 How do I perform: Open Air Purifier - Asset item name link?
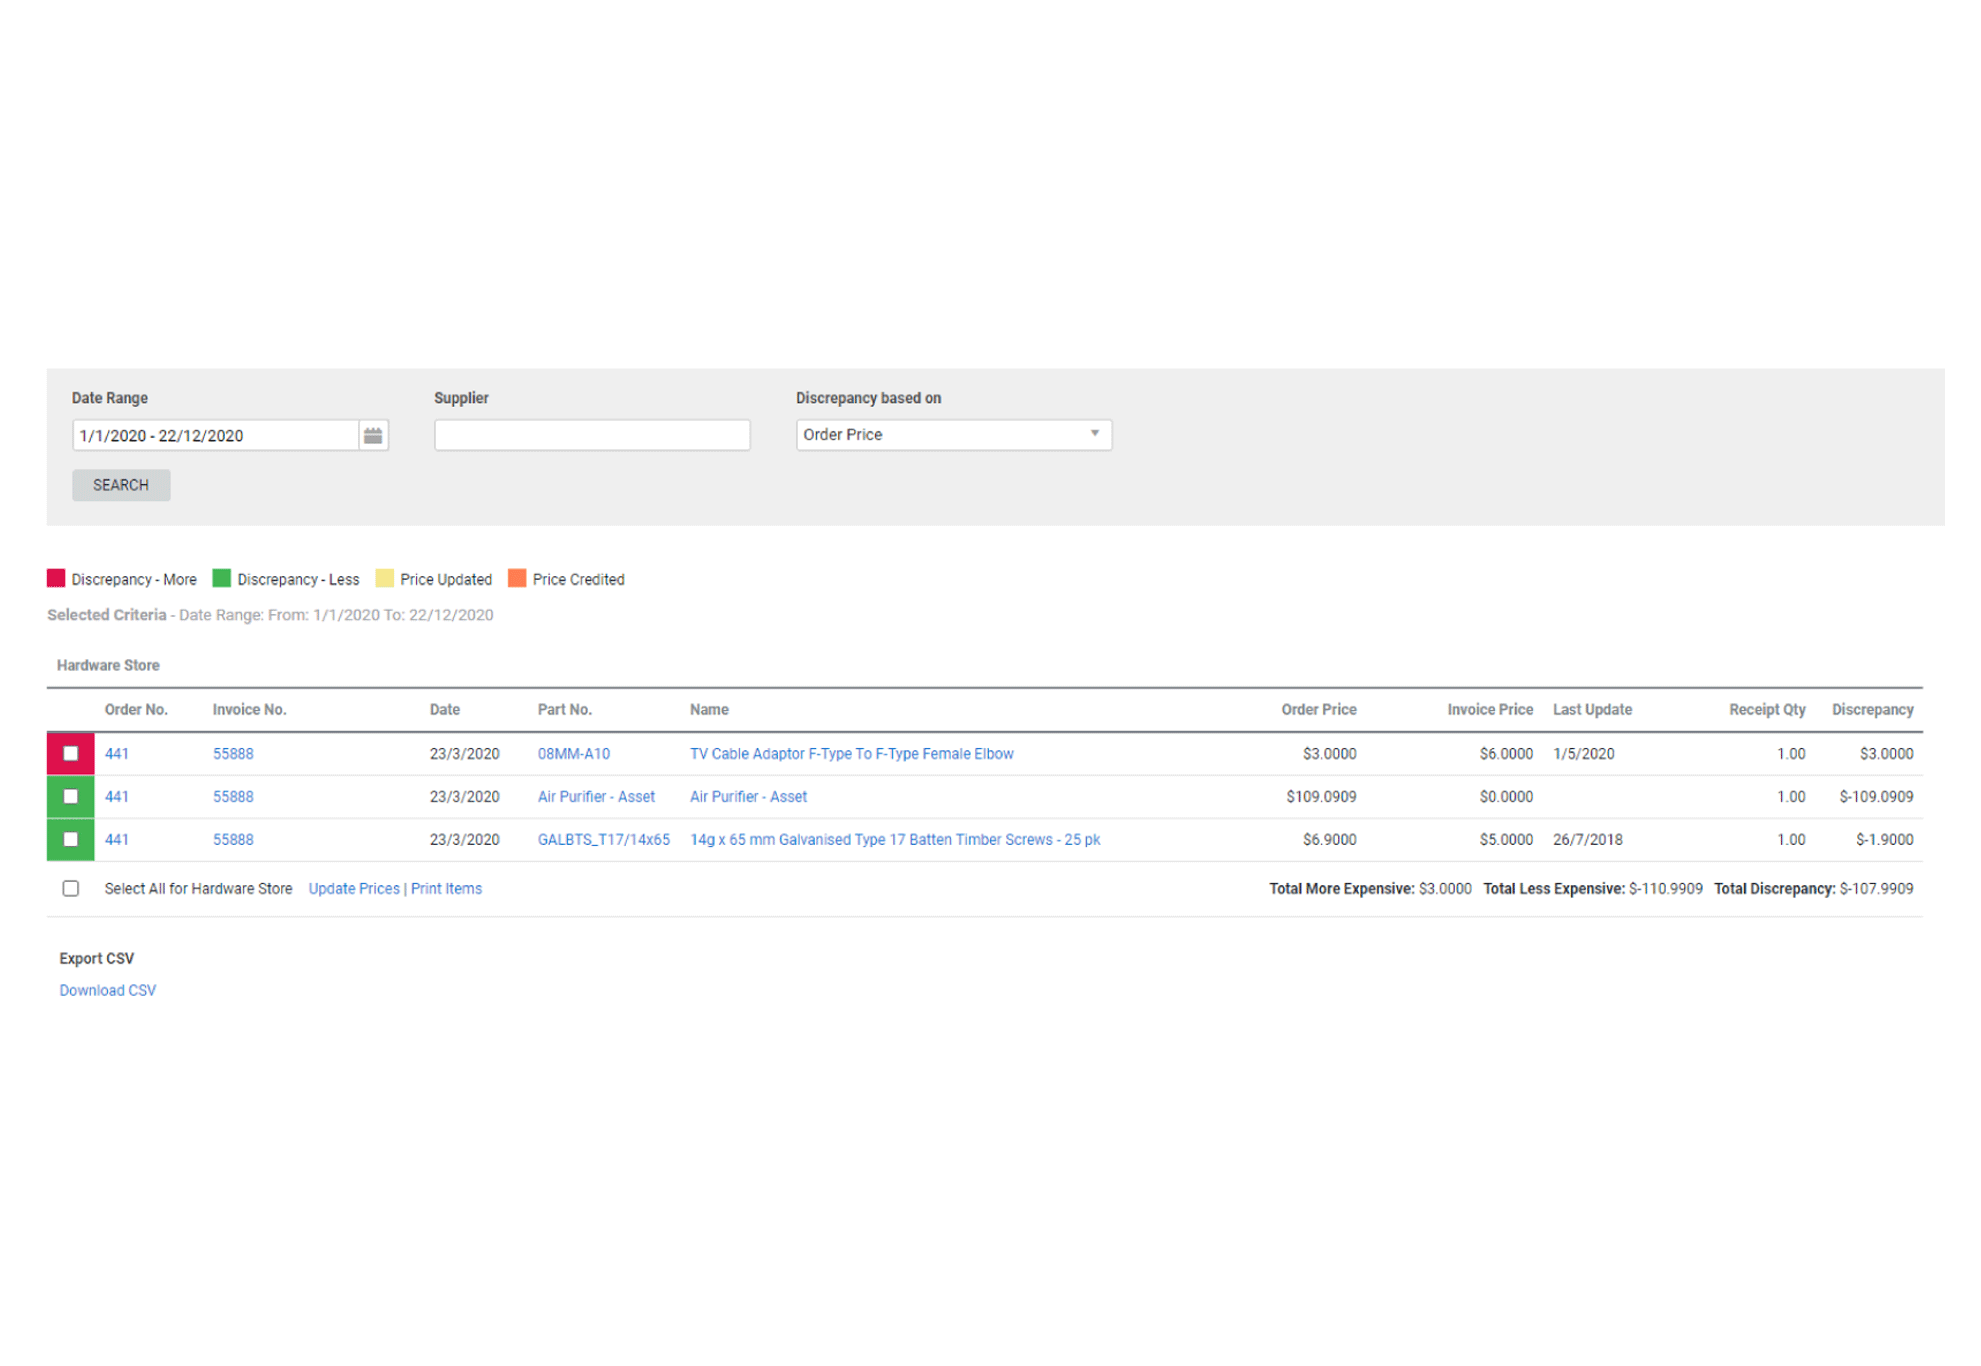click(x=749, y=797)
